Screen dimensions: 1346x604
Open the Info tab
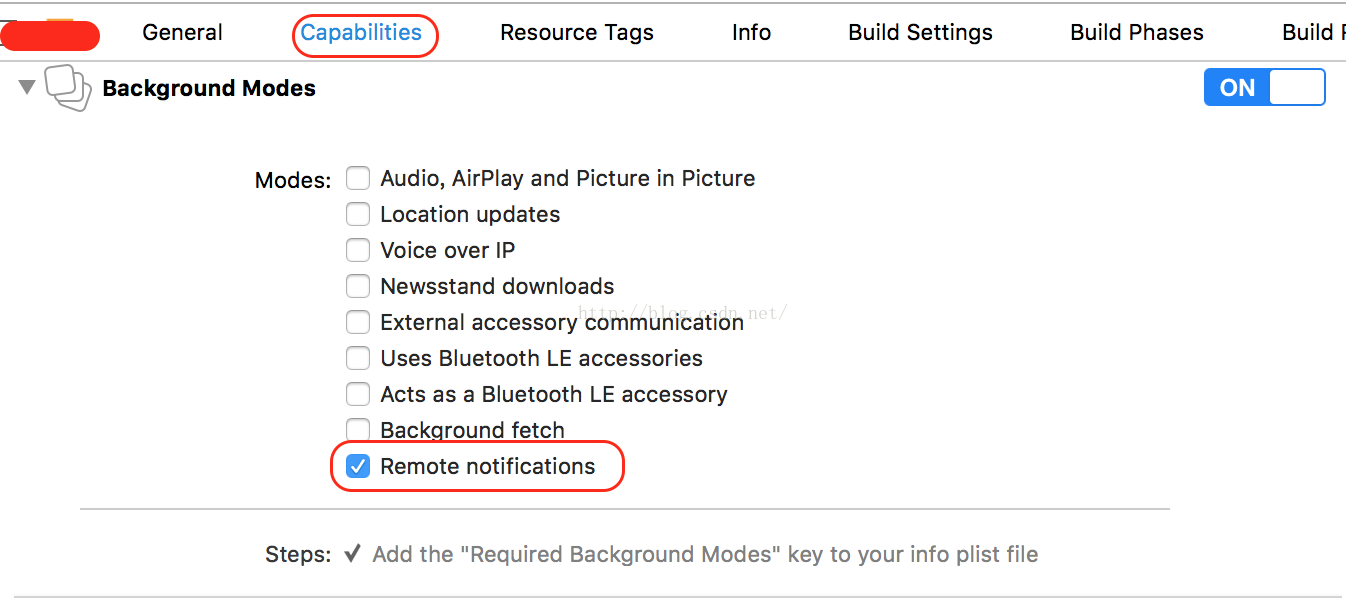(751, 33)
